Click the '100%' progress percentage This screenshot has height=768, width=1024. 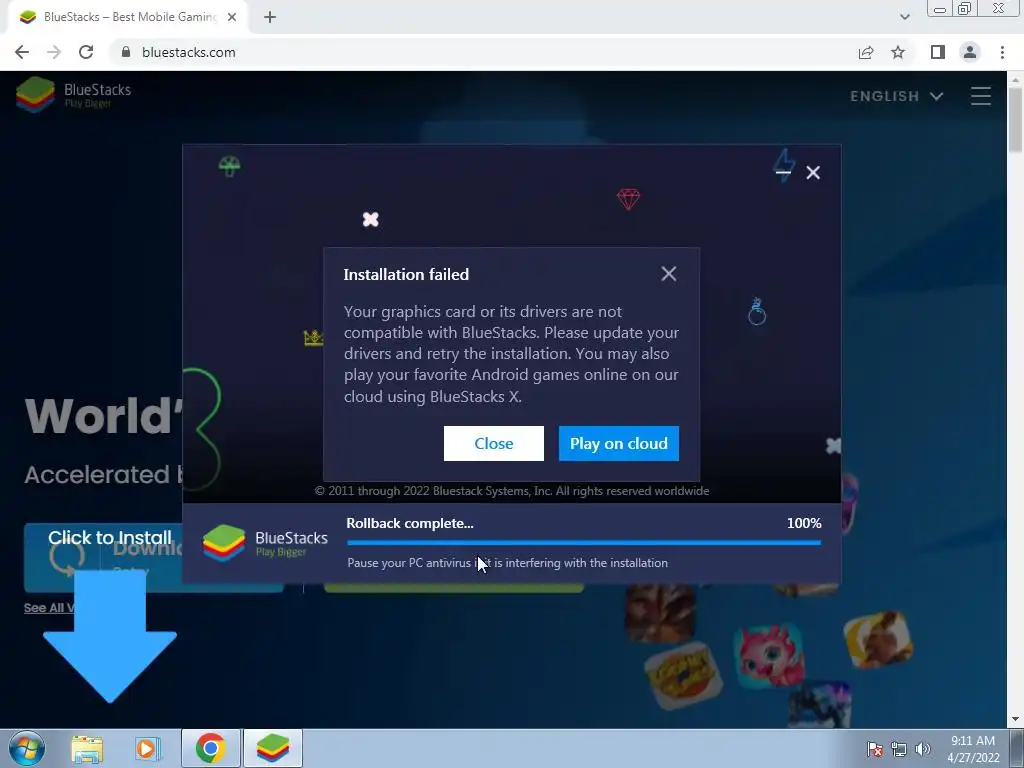(804, 523)
